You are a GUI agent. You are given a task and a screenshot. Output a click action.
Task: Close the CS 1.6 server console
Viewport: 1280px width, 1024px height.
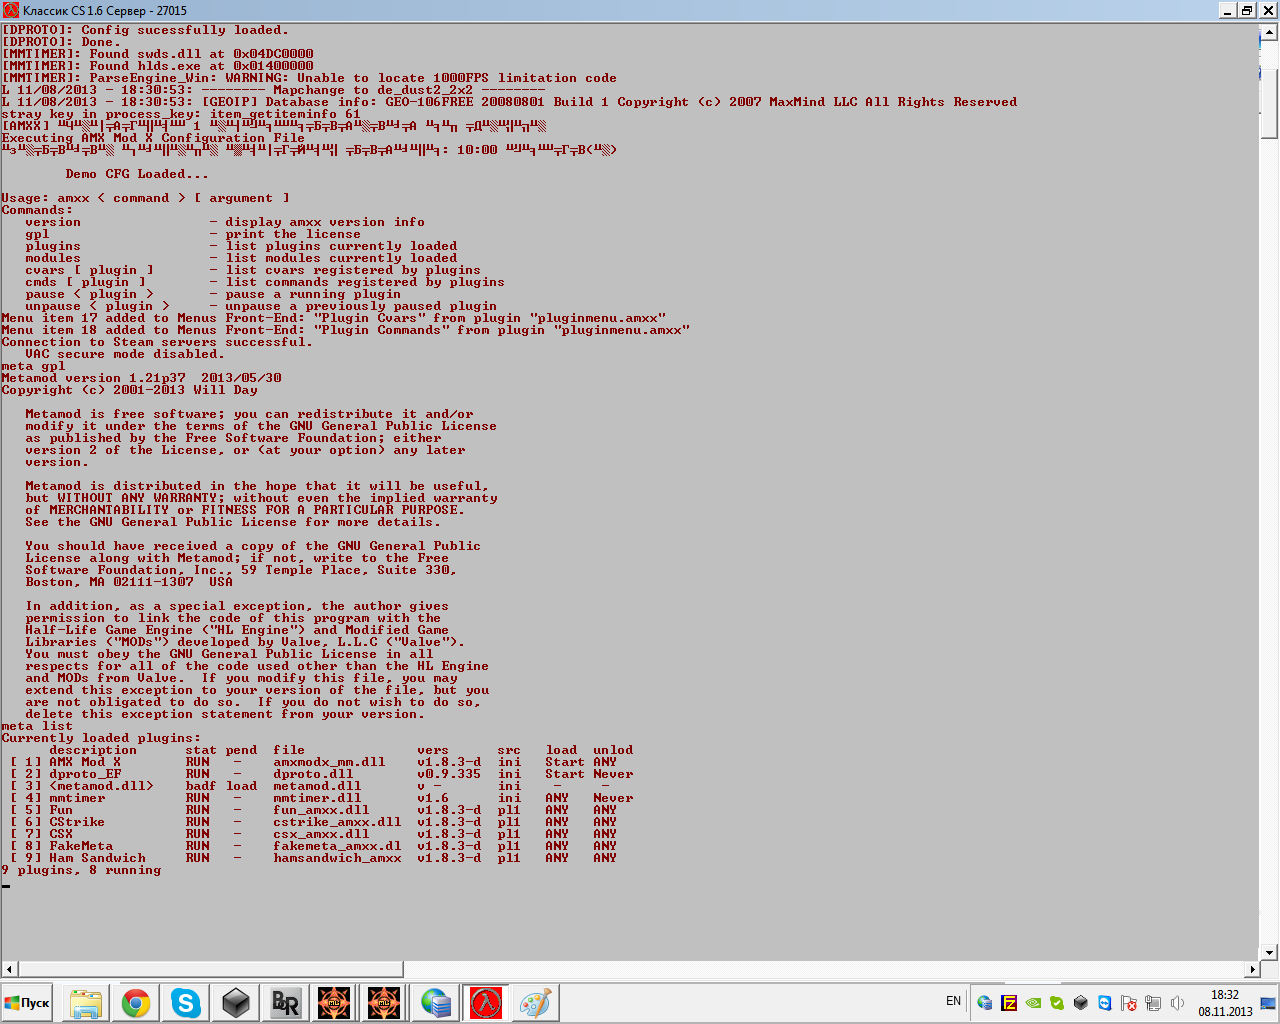click(x=1267, y=10)
